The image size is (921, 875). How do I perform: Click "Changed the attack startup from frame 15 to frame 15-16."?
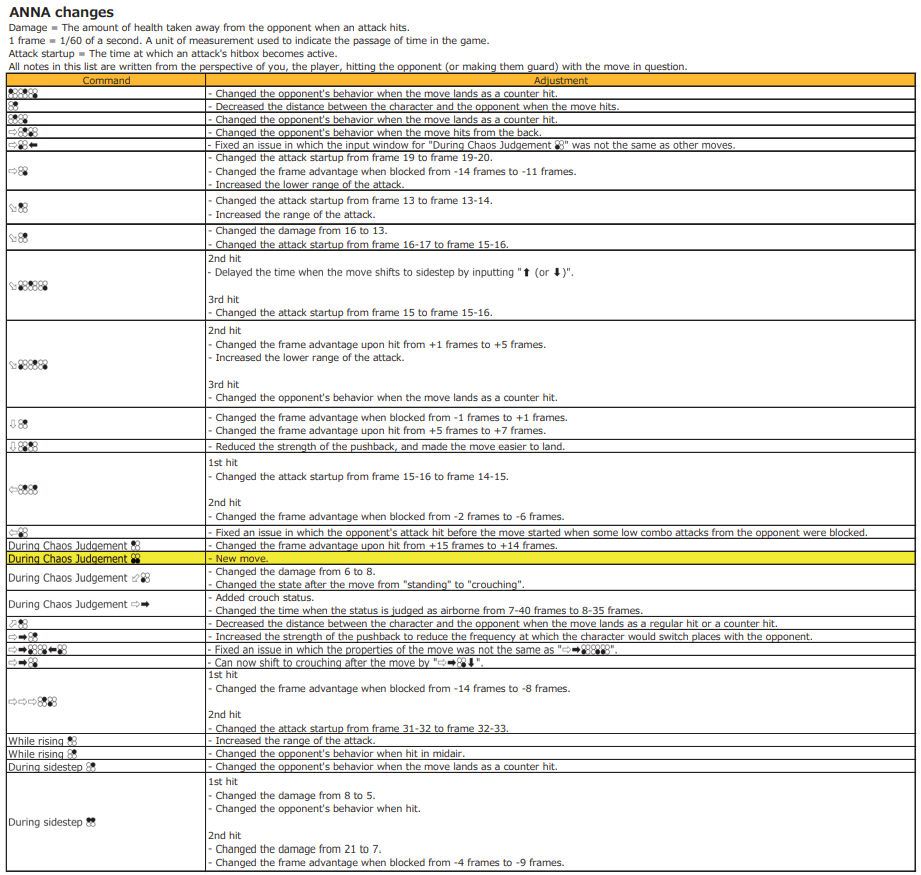tap(351, 312)
